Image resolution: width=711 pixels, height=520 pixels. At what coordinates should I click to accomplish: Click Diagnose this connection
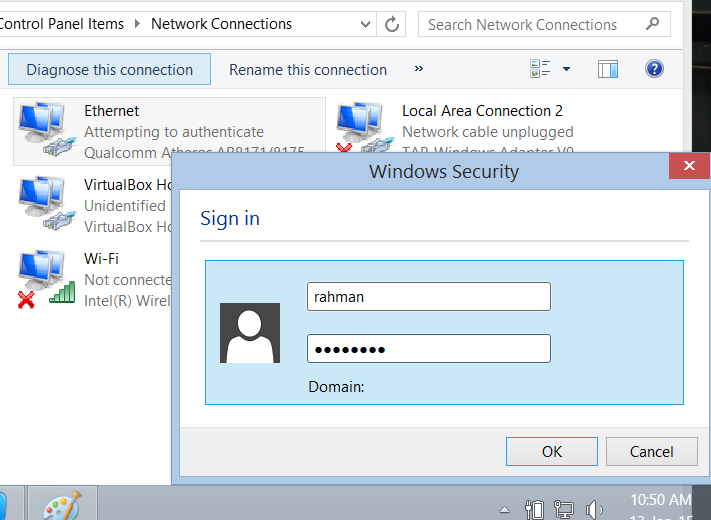pos(109,70)
